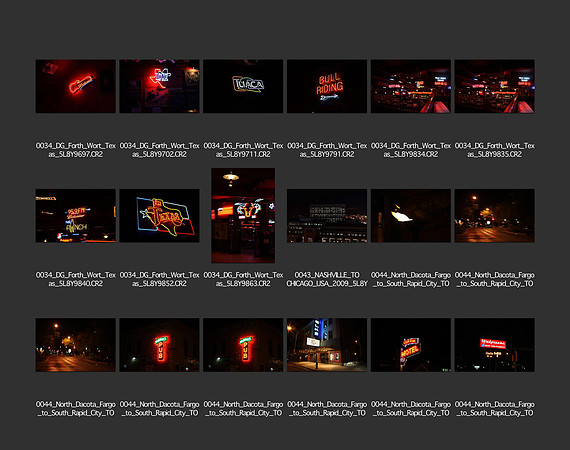Click filename ending SL8Y9852.CR2
This screenshot has height=450, width=570.
click(x=159, y=279)
